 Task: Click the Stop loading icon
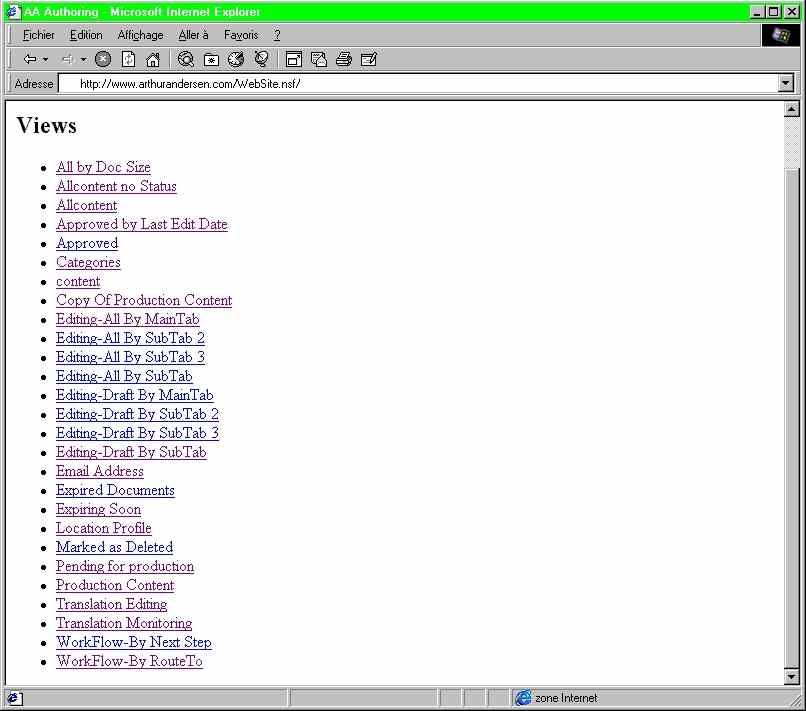(103, 59)
